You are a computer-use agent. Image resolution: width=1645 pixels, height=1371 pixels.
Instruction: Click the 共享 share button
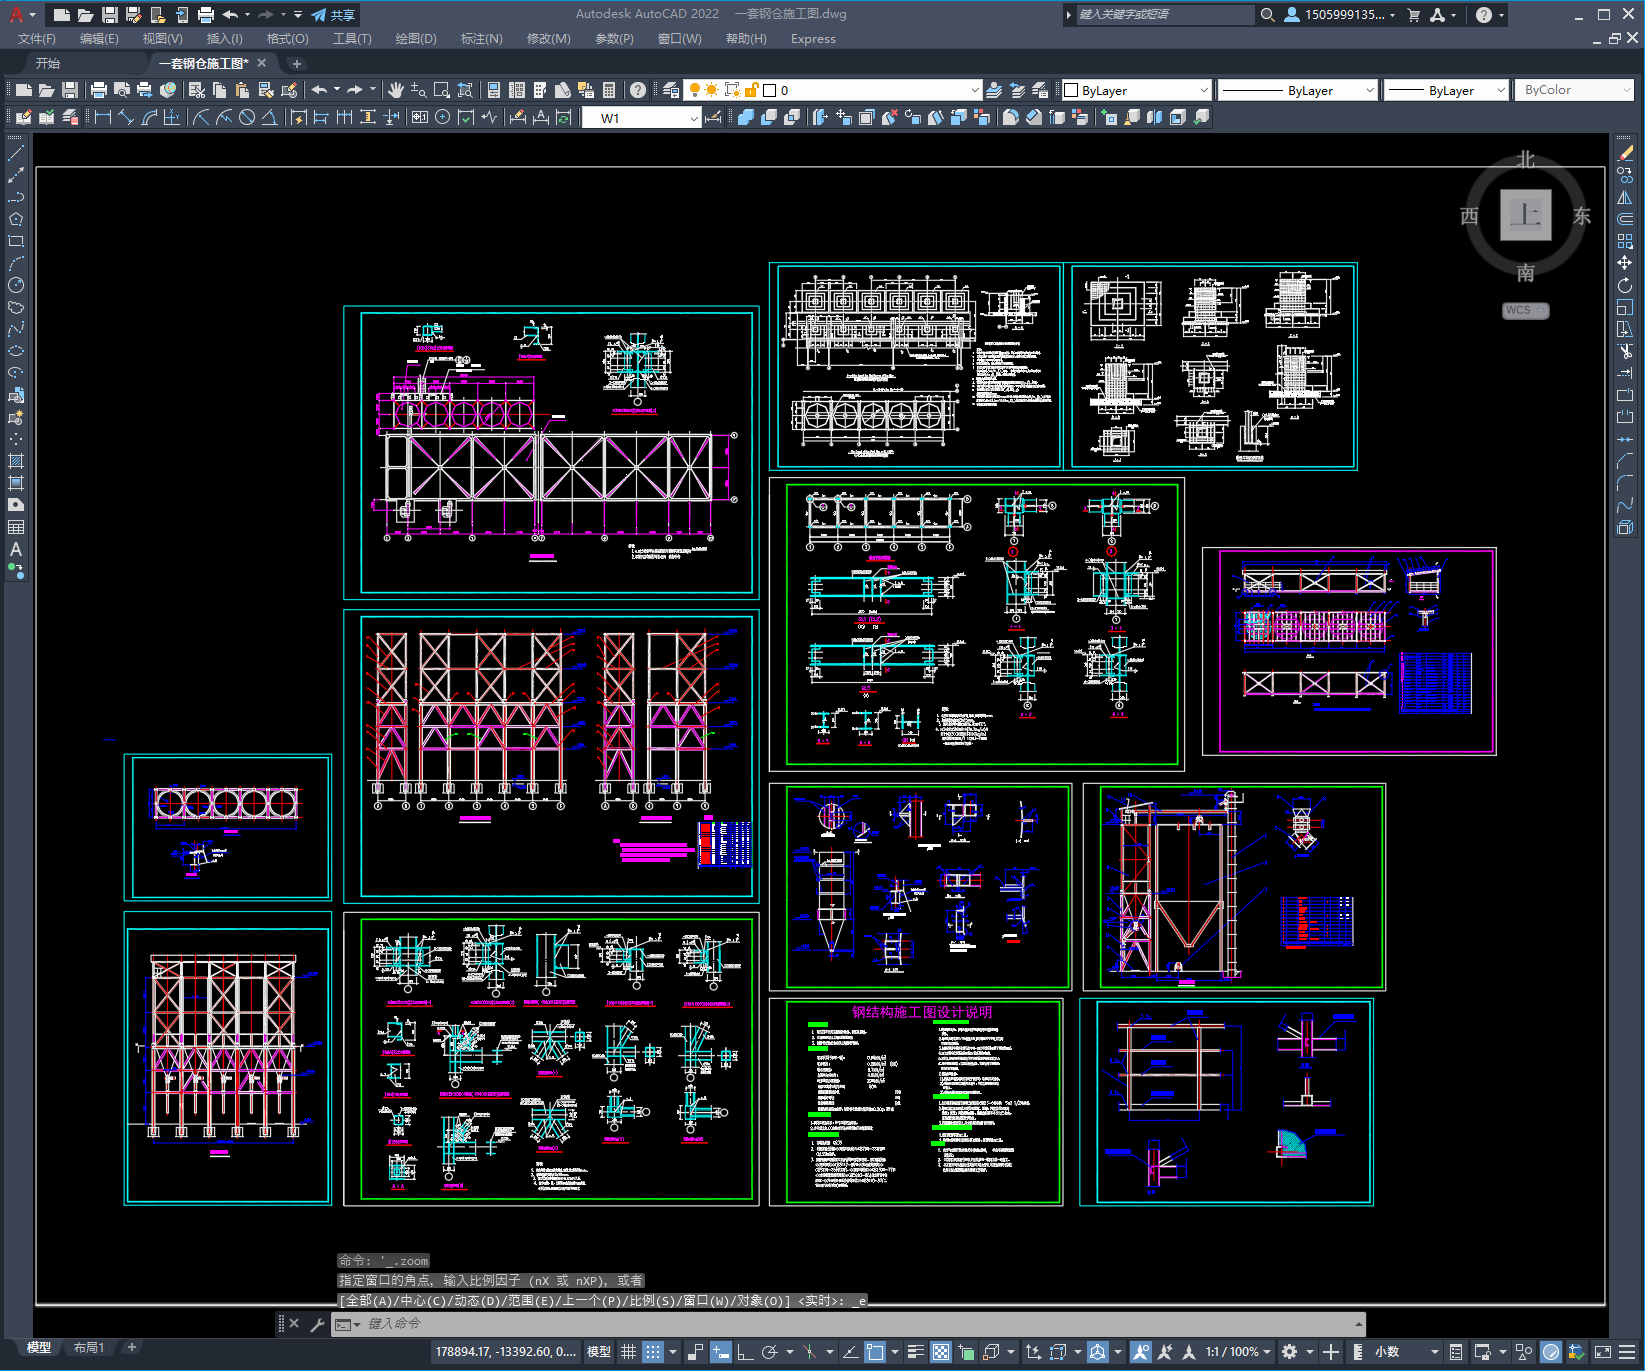tap(334, 15)
